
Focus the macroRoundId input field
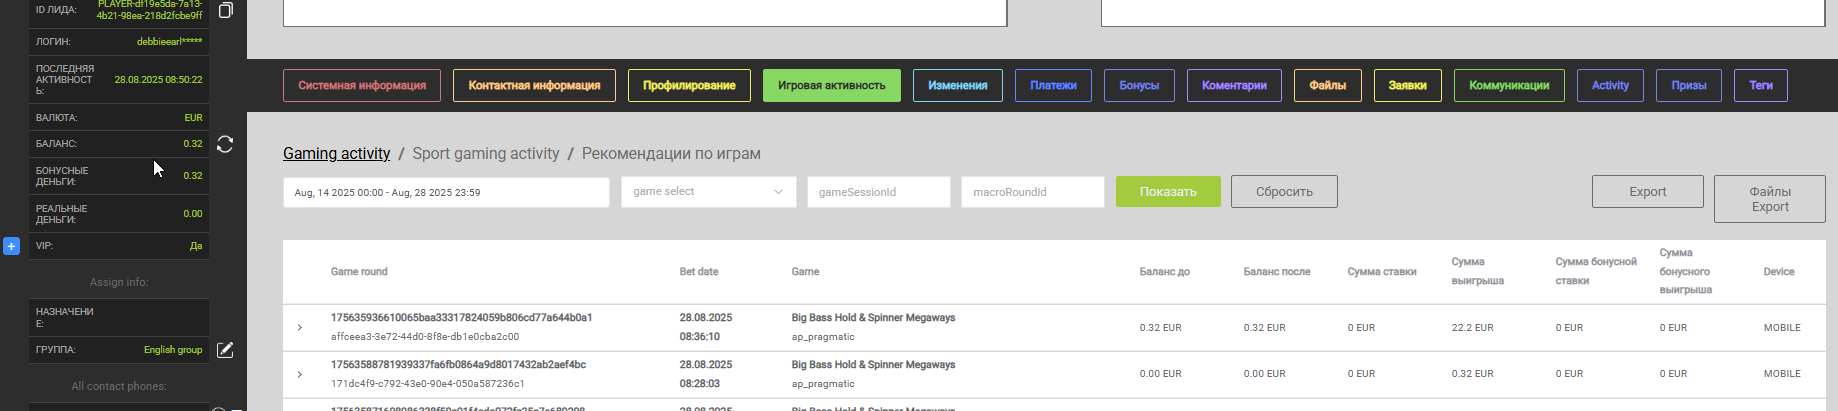click(1032, 192)
